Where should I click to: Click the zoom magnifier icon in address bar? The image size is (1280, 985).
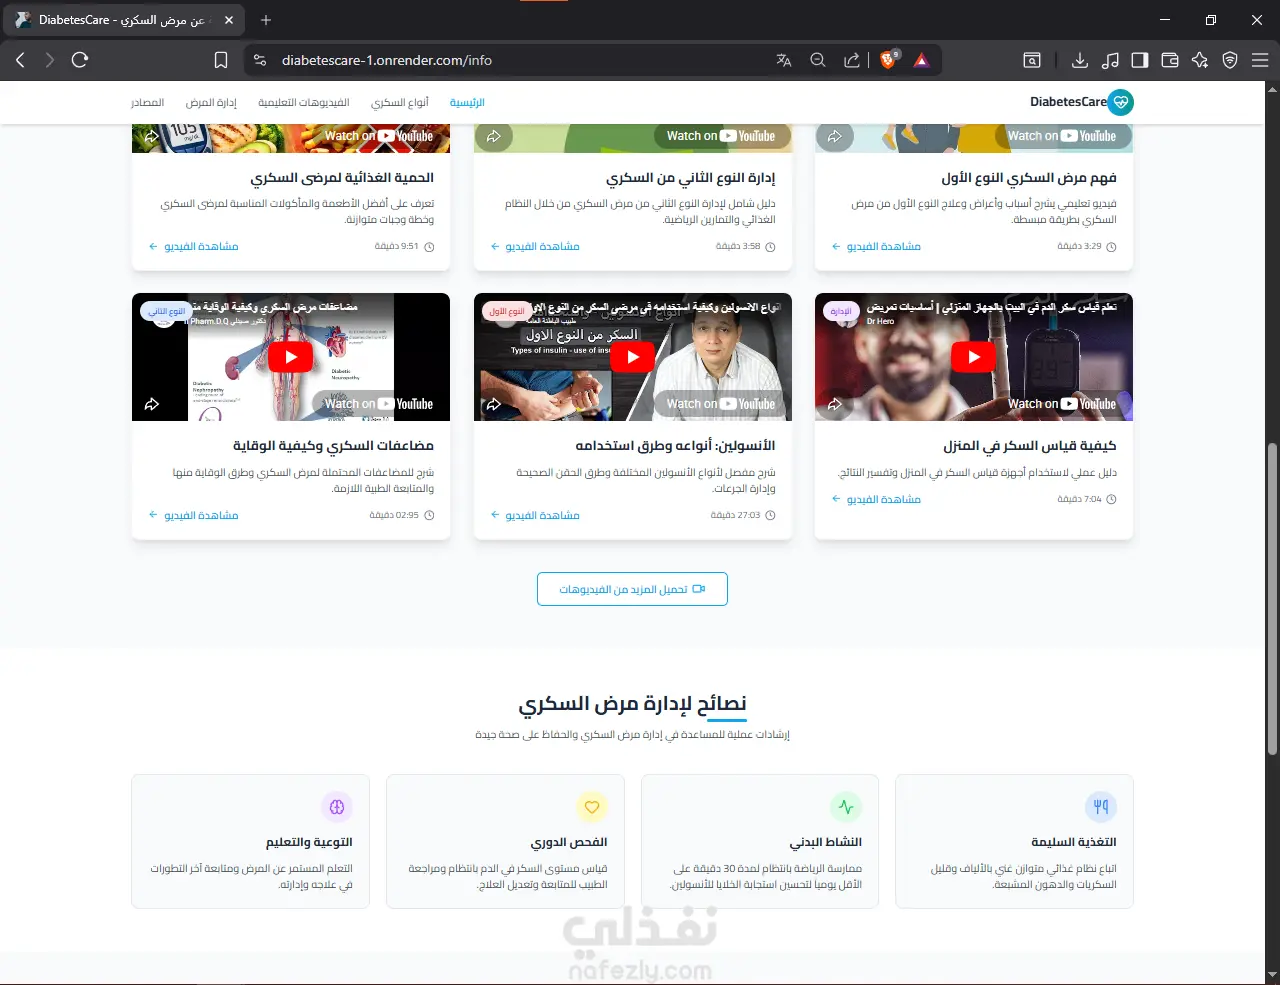[818, 60]
